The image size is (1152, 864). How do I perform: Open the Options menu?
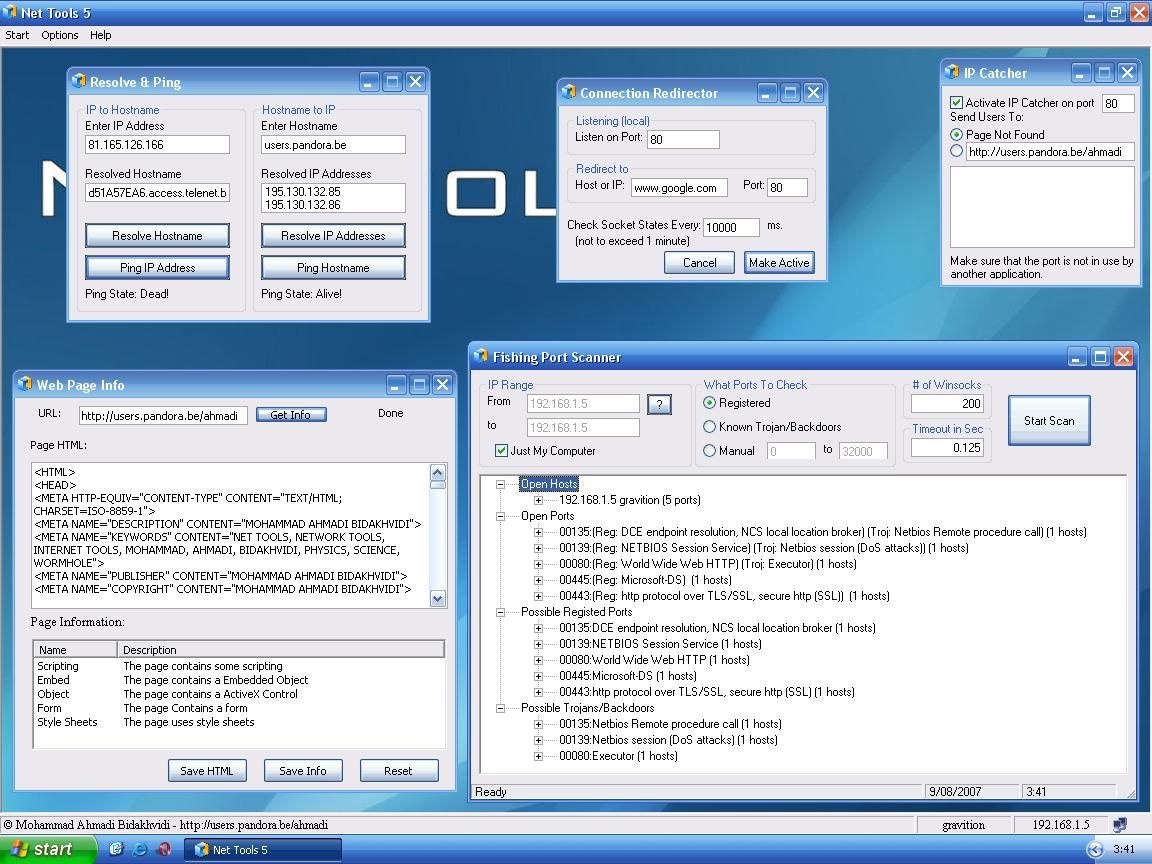click(x=60, y=35)
